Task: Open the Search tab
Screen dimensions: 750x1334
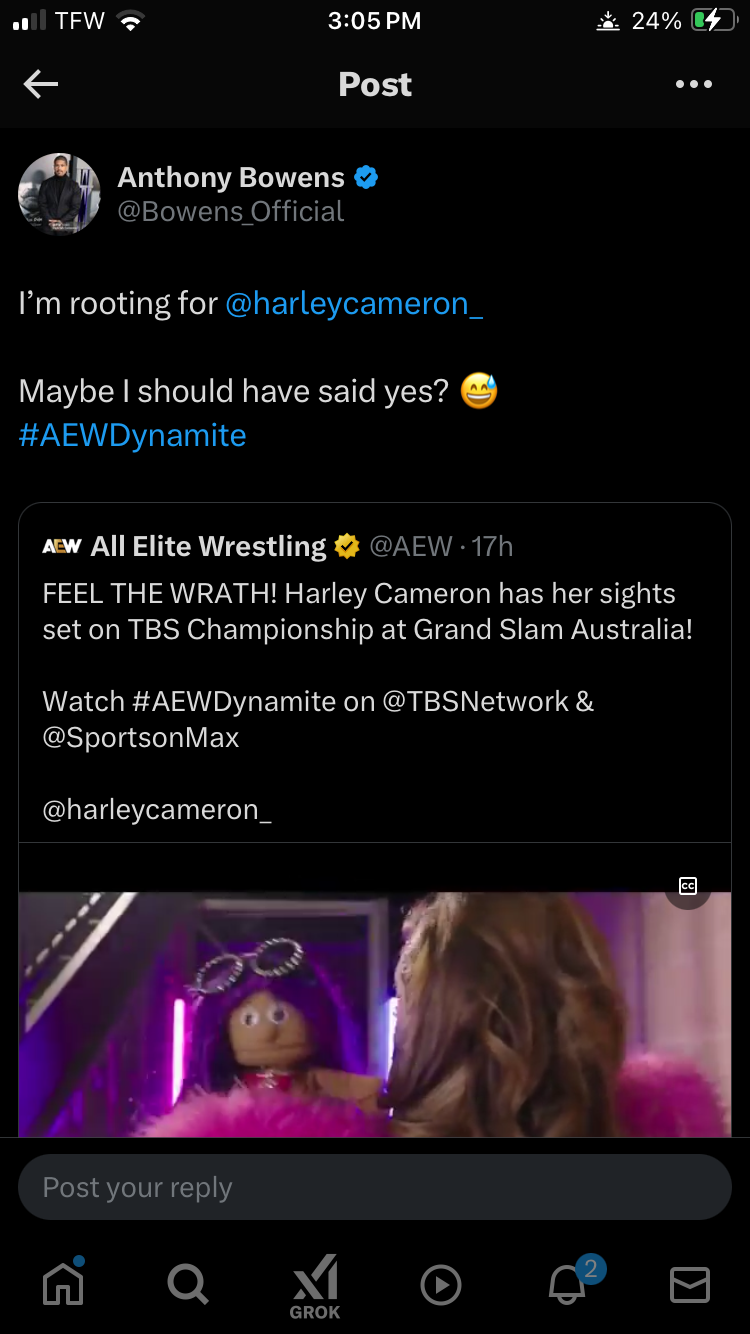Action: (x=187, y=1284)
